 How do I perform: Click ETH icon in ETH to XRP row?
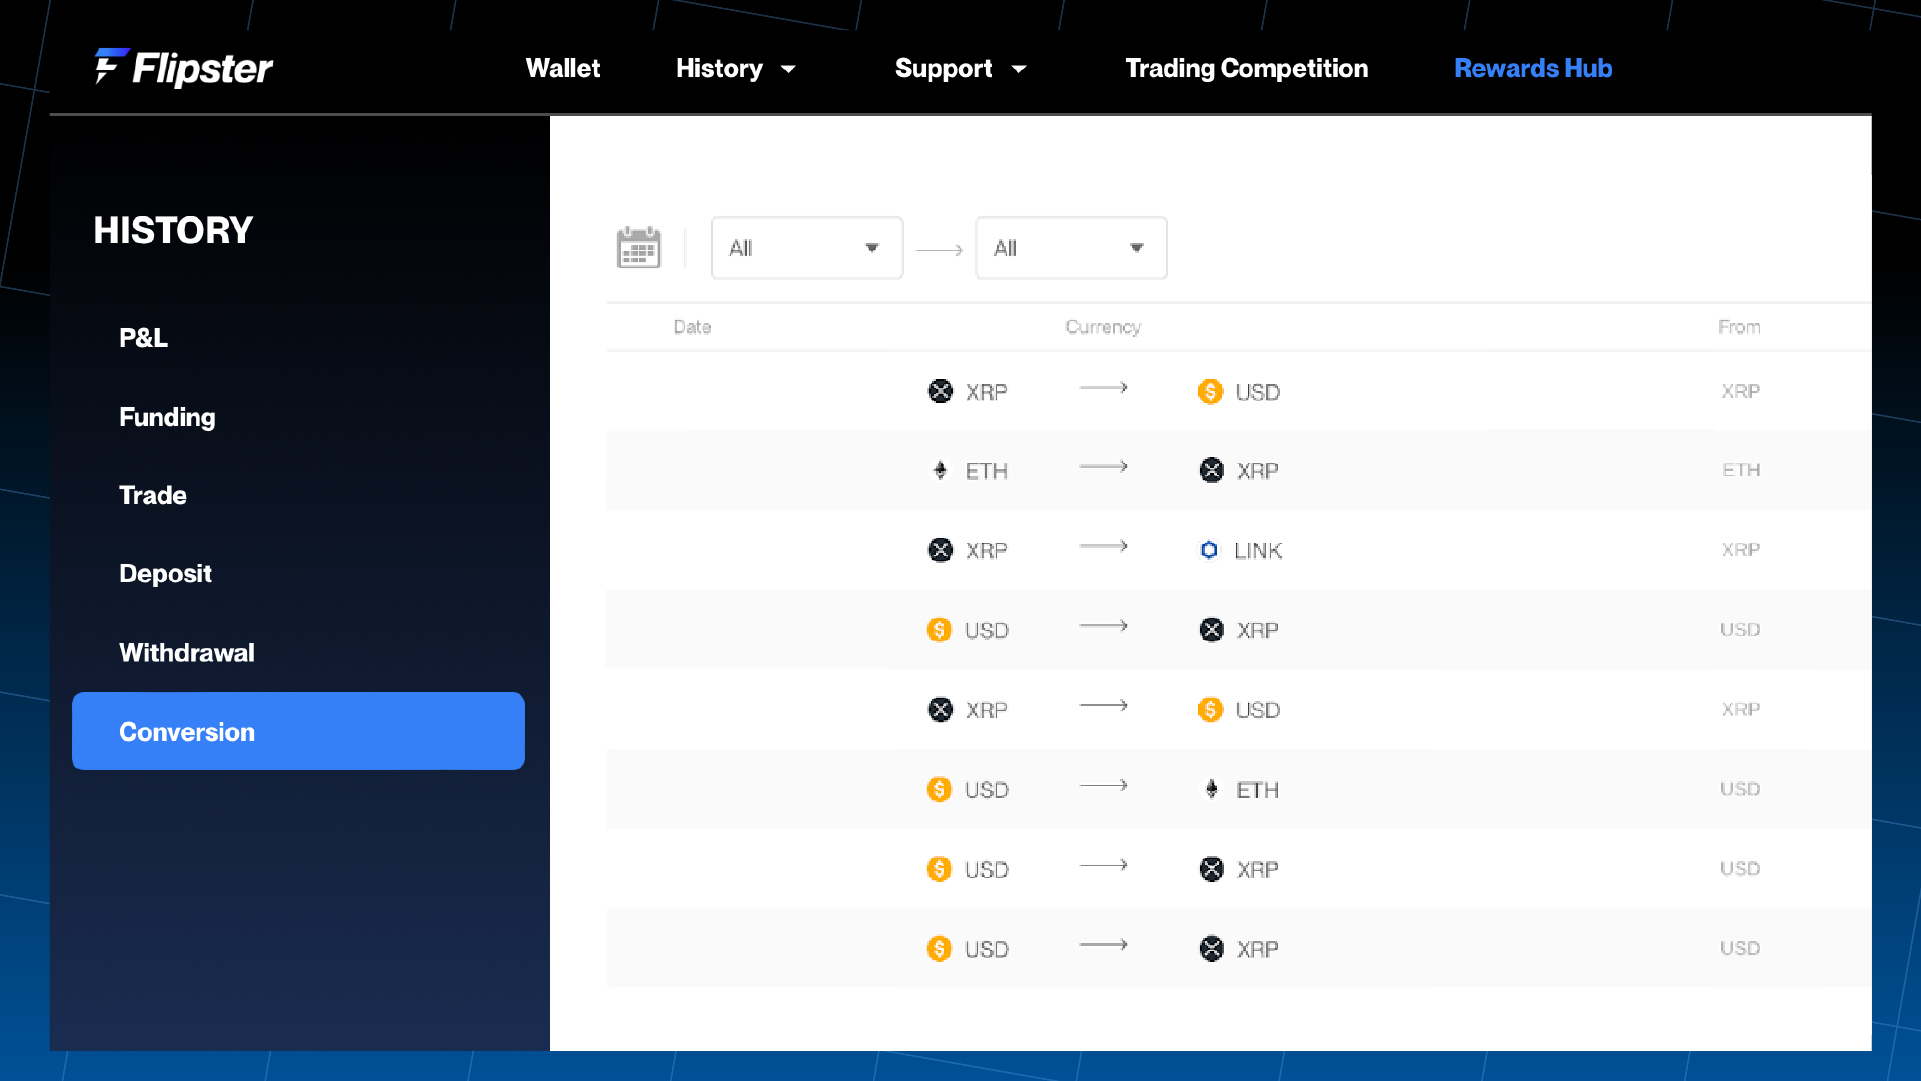[940, 470]
